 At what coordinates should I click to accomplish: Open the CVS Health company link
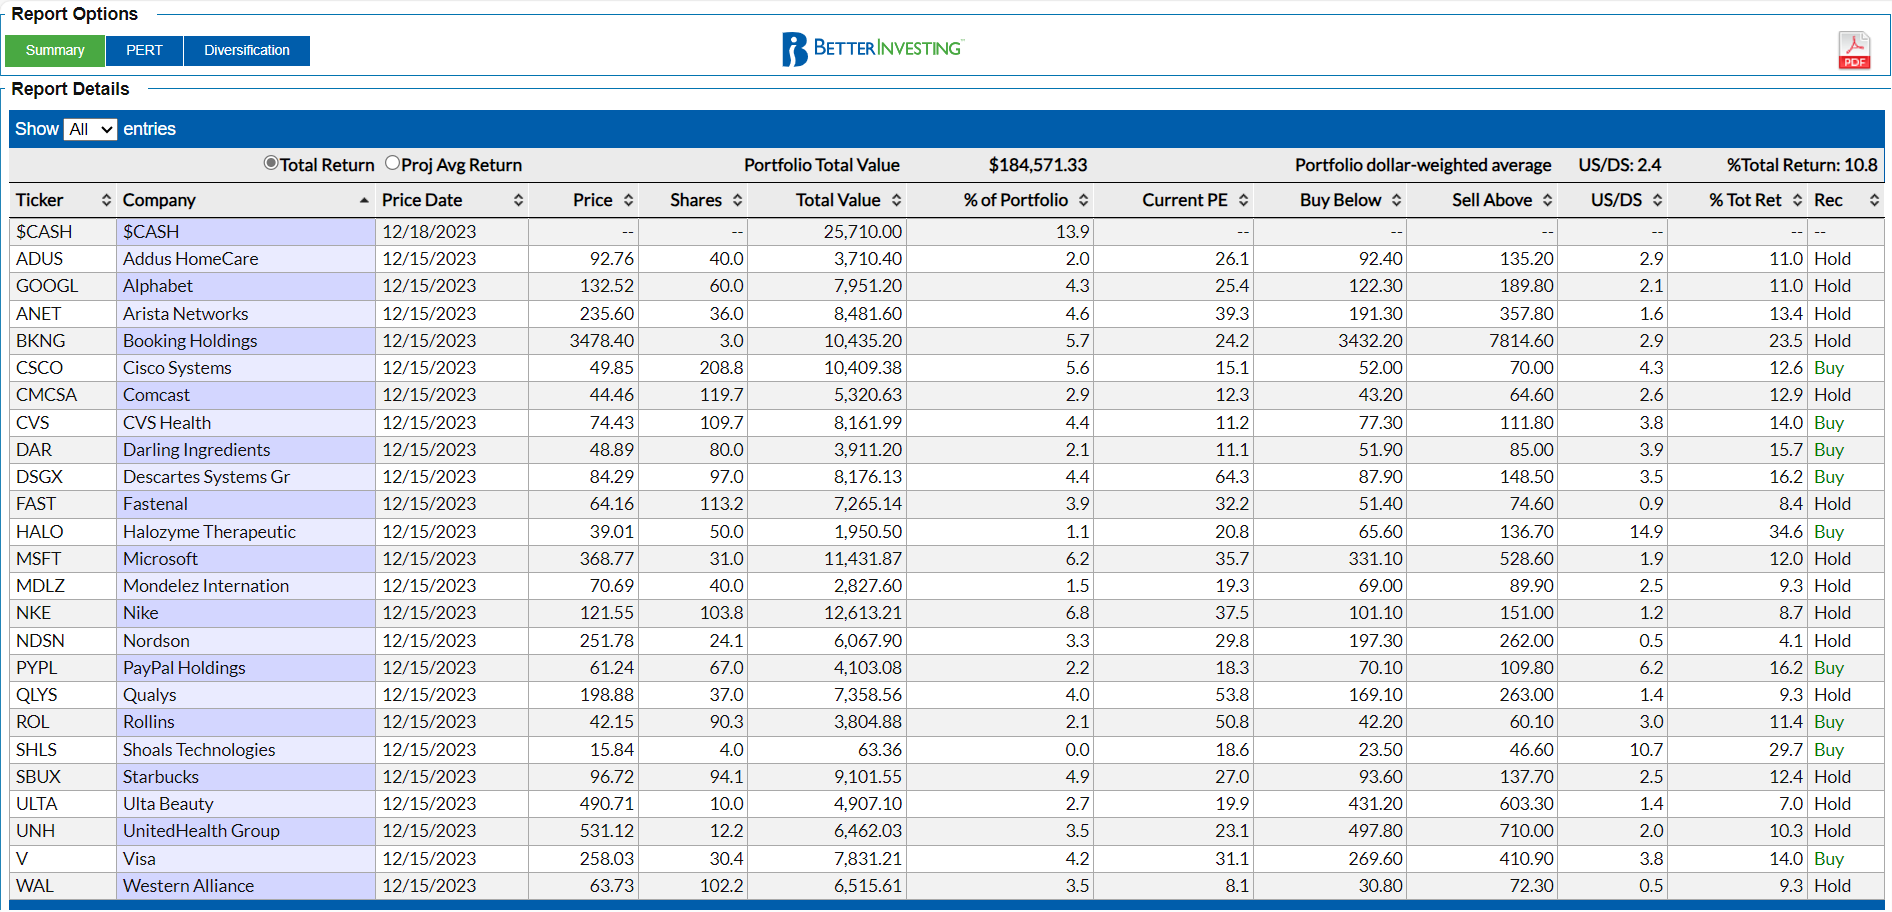(167, 423)
